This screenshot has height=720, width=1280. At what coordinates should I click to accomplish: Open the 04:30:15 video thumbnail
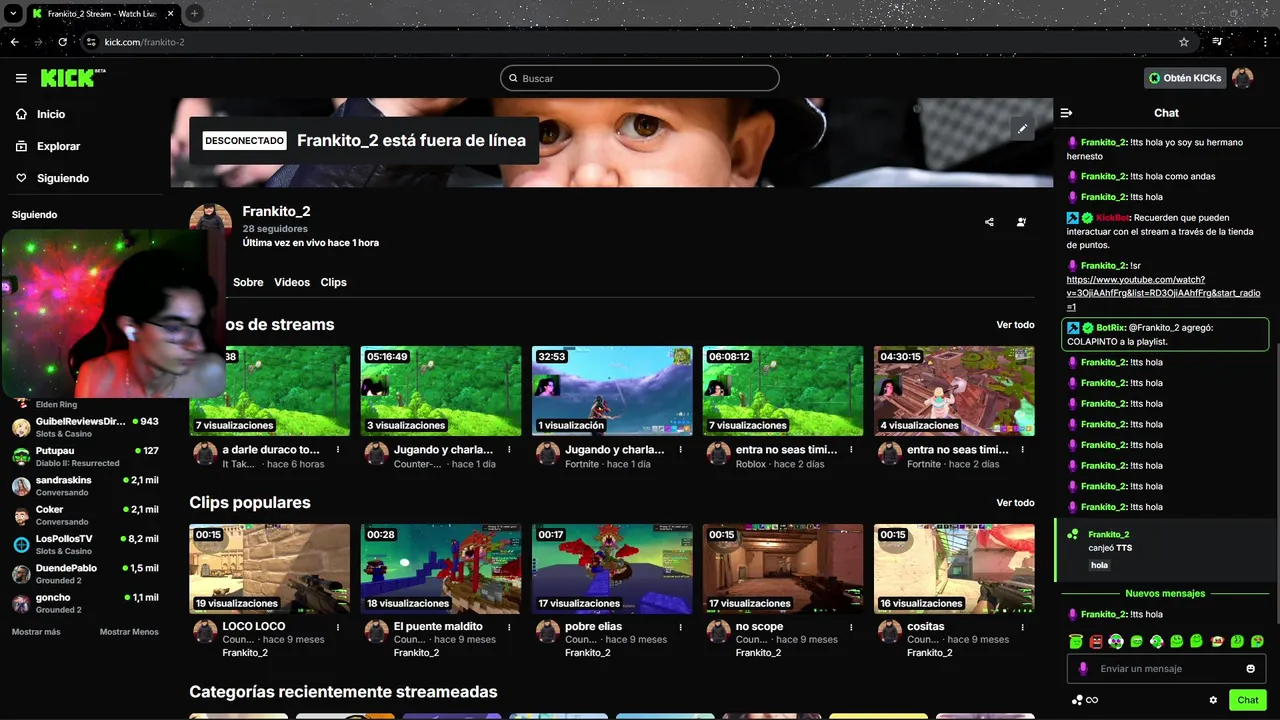[x=954, y=391]
